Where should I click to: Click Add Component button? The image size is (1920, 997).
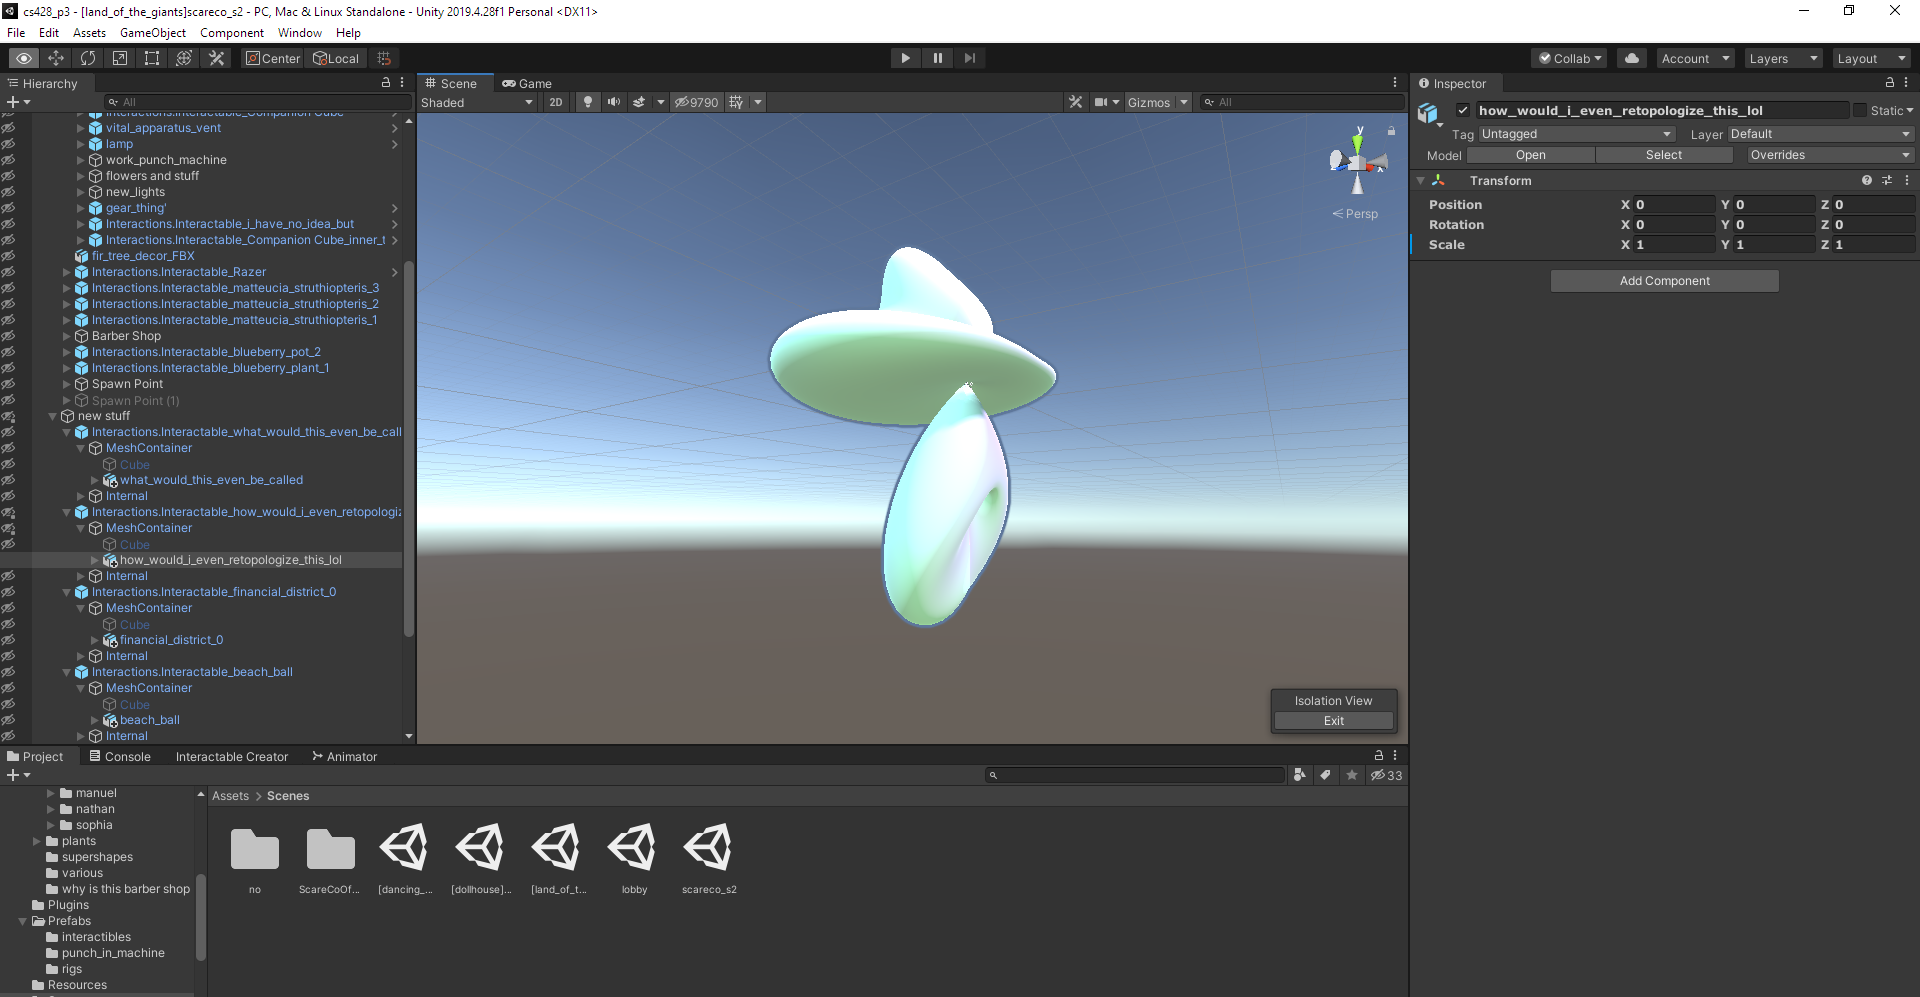(x=1664, y=281)
